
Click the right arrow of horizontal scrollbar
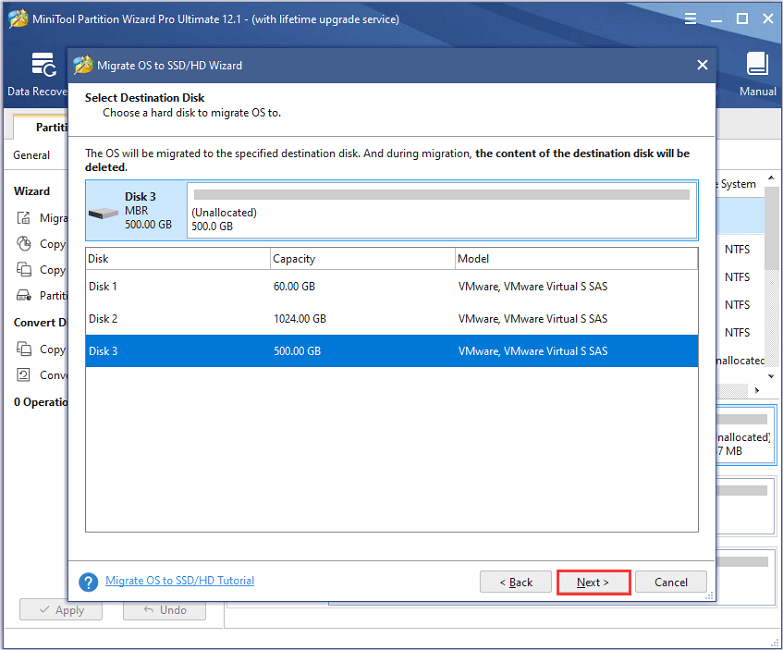tap(757, 390)
